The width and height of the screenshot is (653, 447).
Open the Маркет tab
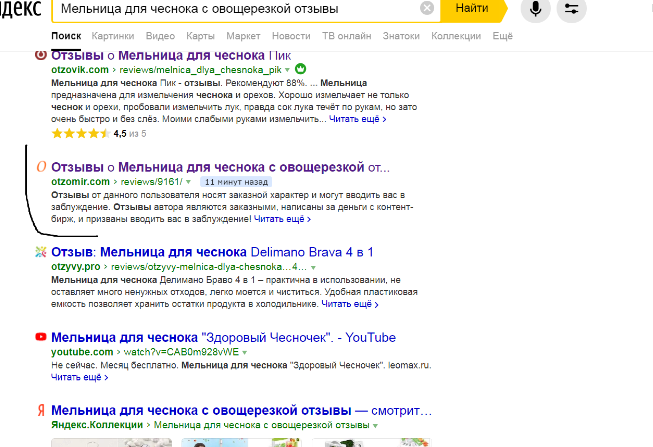click(x=243, y=36)
